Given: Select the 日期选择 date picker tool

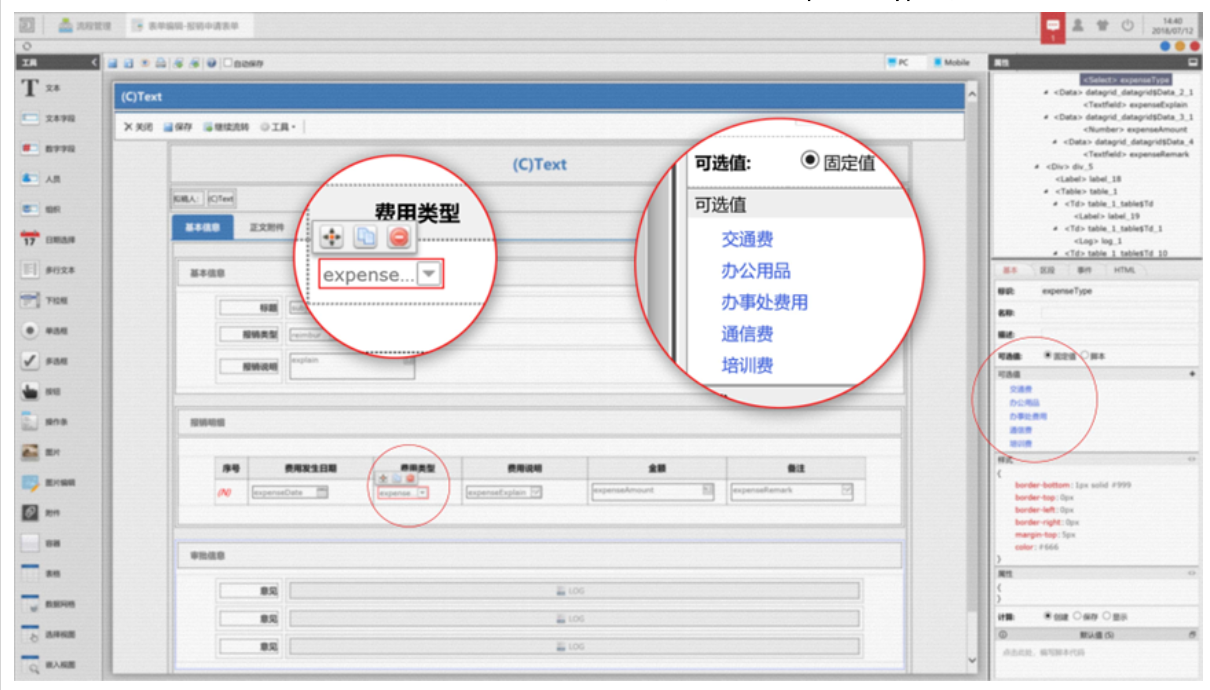Looking at the screenshot, I should (30, 240).
